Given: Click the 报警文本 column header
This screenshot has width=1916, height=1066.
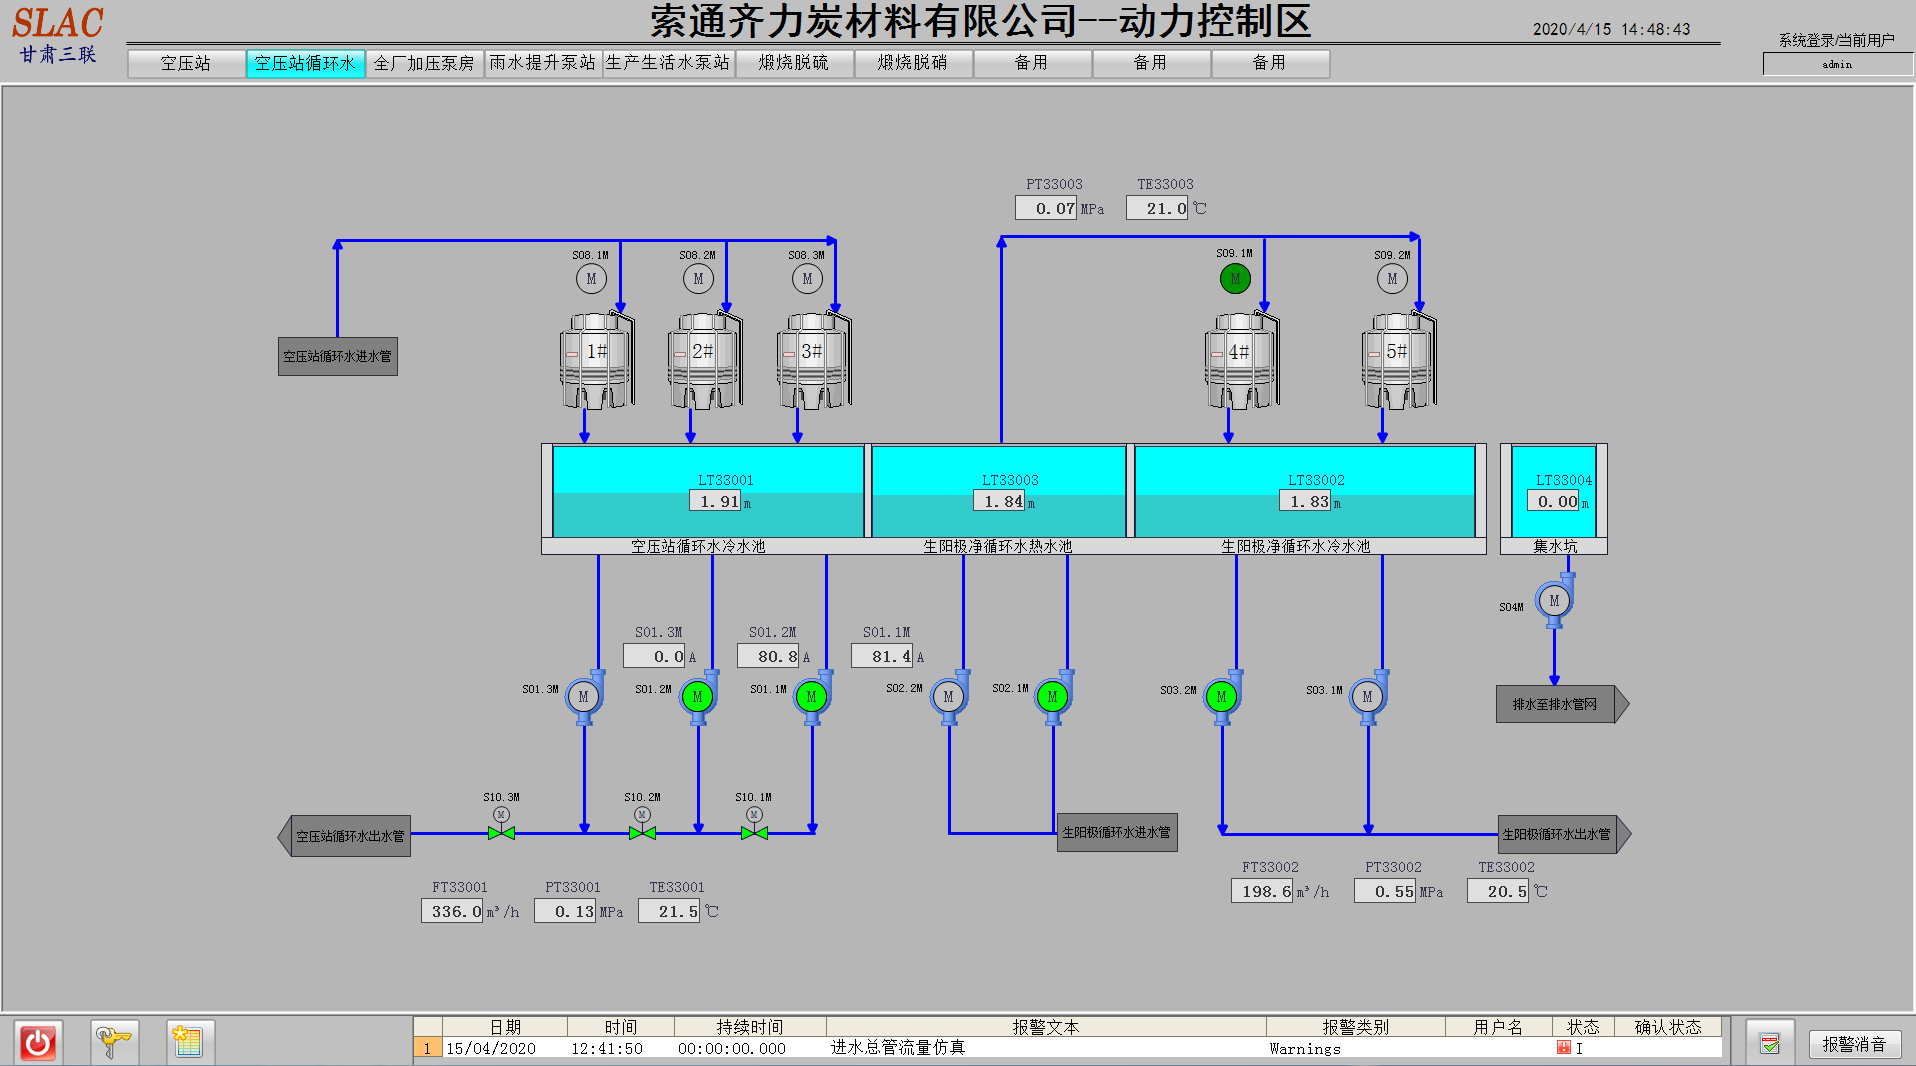Looking at the screenshot, I should [1046, 1027].
